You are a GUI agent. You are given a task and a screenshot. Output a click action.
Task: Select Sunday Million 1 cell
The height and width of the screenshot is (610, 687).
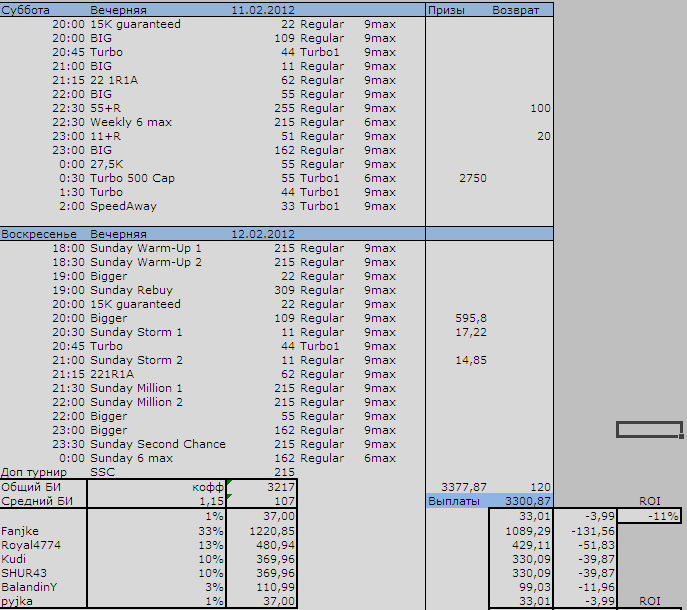[136, 388]
